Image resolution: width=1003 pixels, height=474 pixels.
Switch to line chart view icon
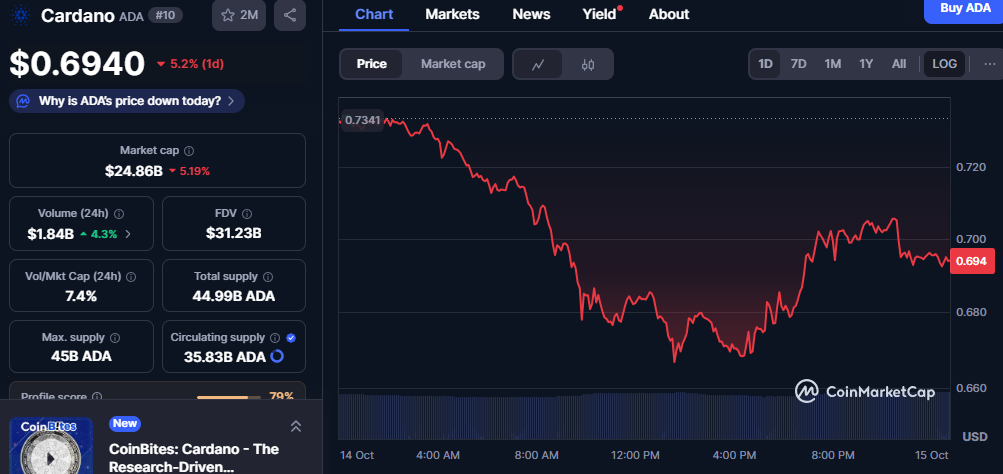coord(538,64)
